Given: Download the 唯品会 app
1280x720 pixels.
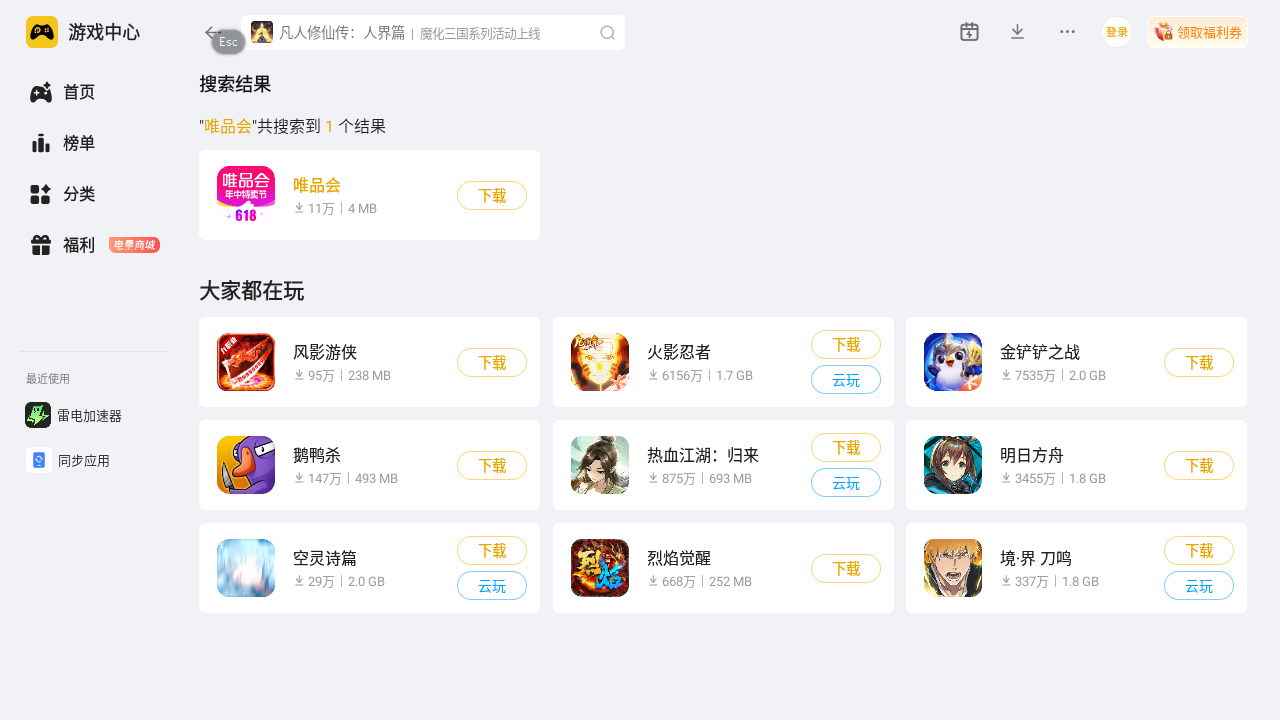Looking at the screenshot, I should pos(492,195).
